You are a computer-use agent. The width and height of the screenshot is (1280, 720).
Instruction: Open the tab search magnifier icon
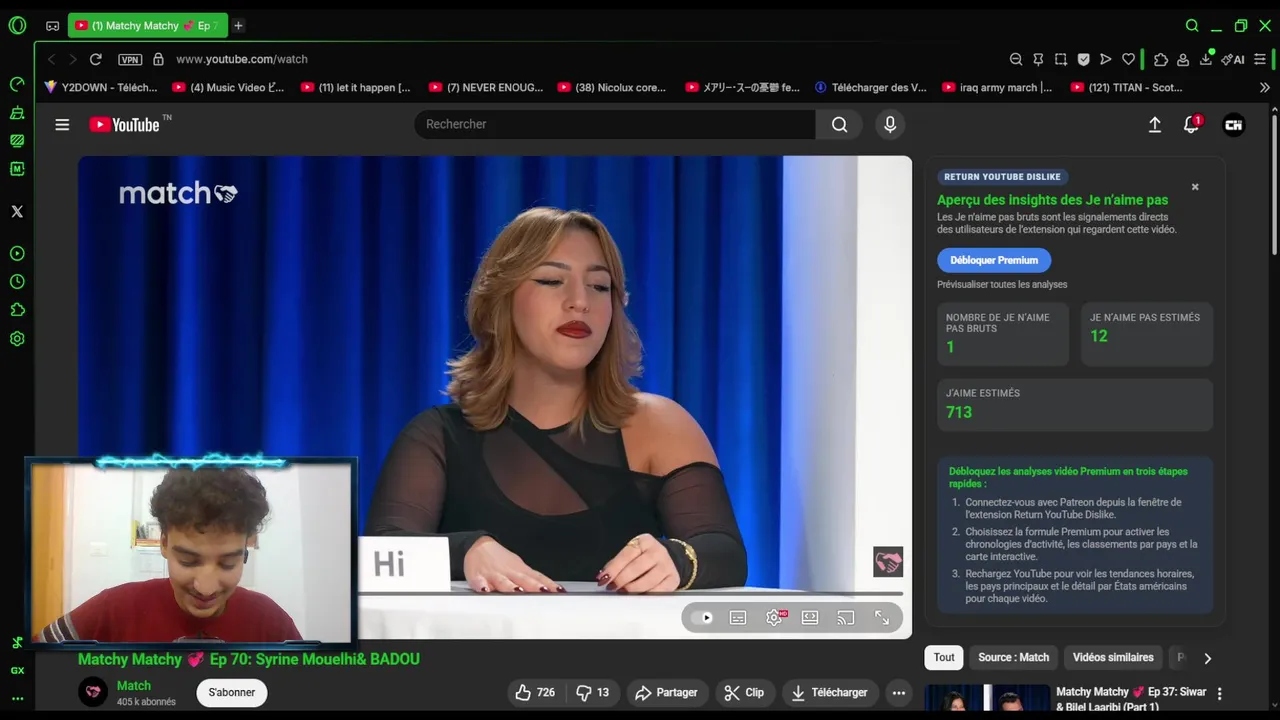tap(1192, 26)
